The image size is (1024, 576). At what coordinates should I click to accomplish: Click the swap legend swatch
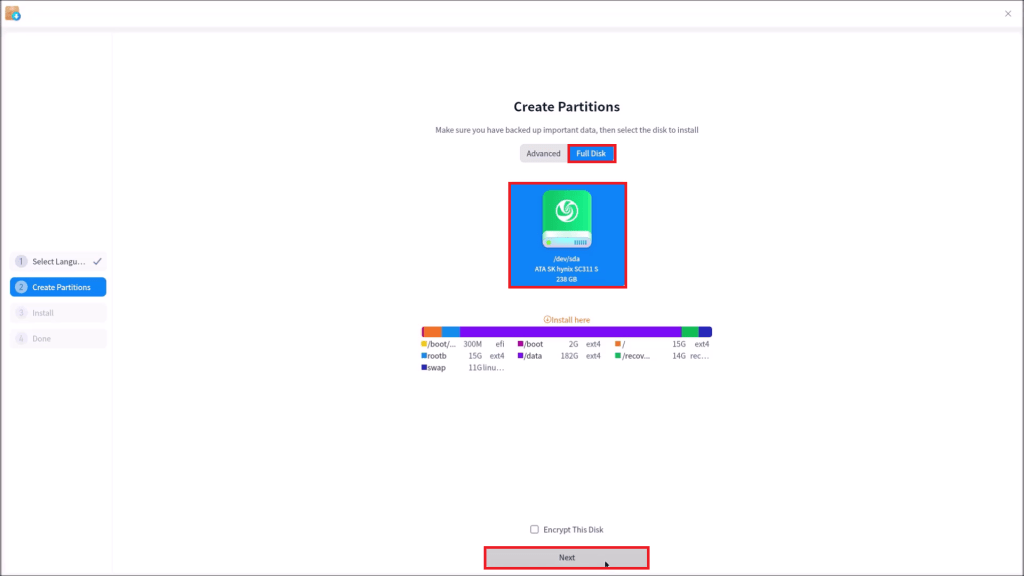[x=424, y=368]
